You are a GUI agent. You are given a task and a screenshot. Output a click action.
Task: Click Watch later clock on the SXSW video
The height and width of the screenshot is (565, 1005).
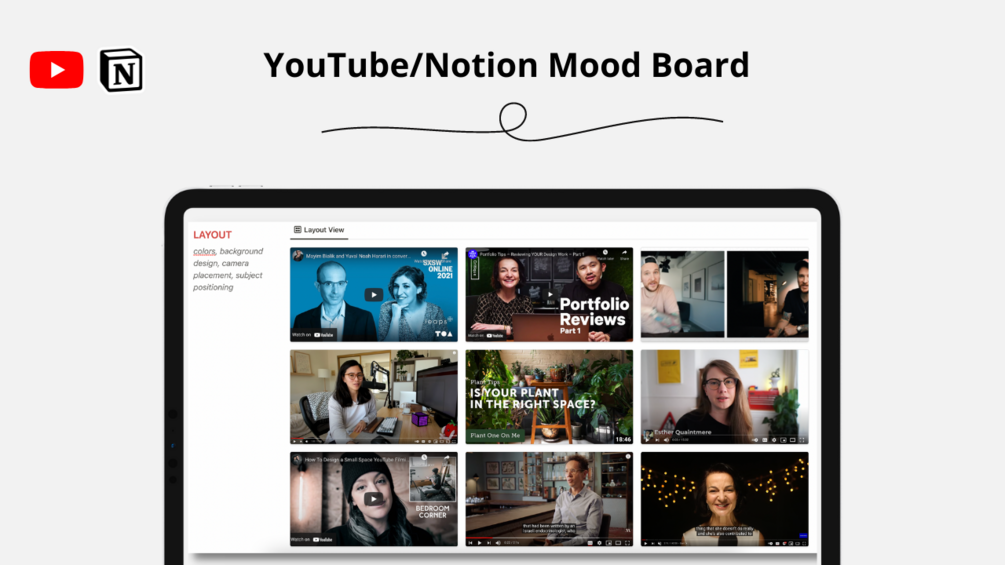(x=424, y=254)
